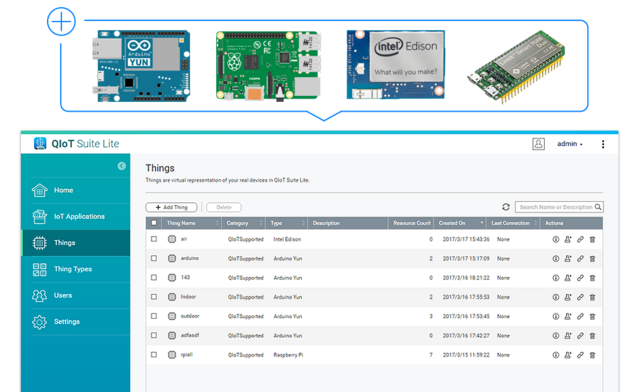Click the Resource Count column header
Screen dimensions: 640x392
(x=411, y=223)
